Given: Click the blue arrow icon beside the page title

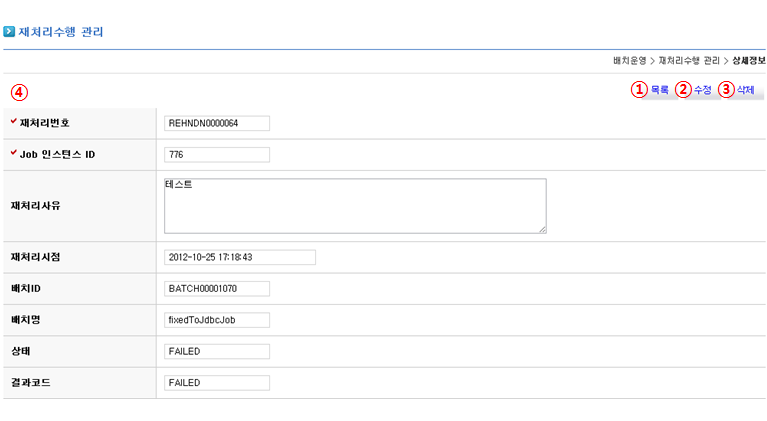Looking at the screenshot, I should [x=9, y=32].
